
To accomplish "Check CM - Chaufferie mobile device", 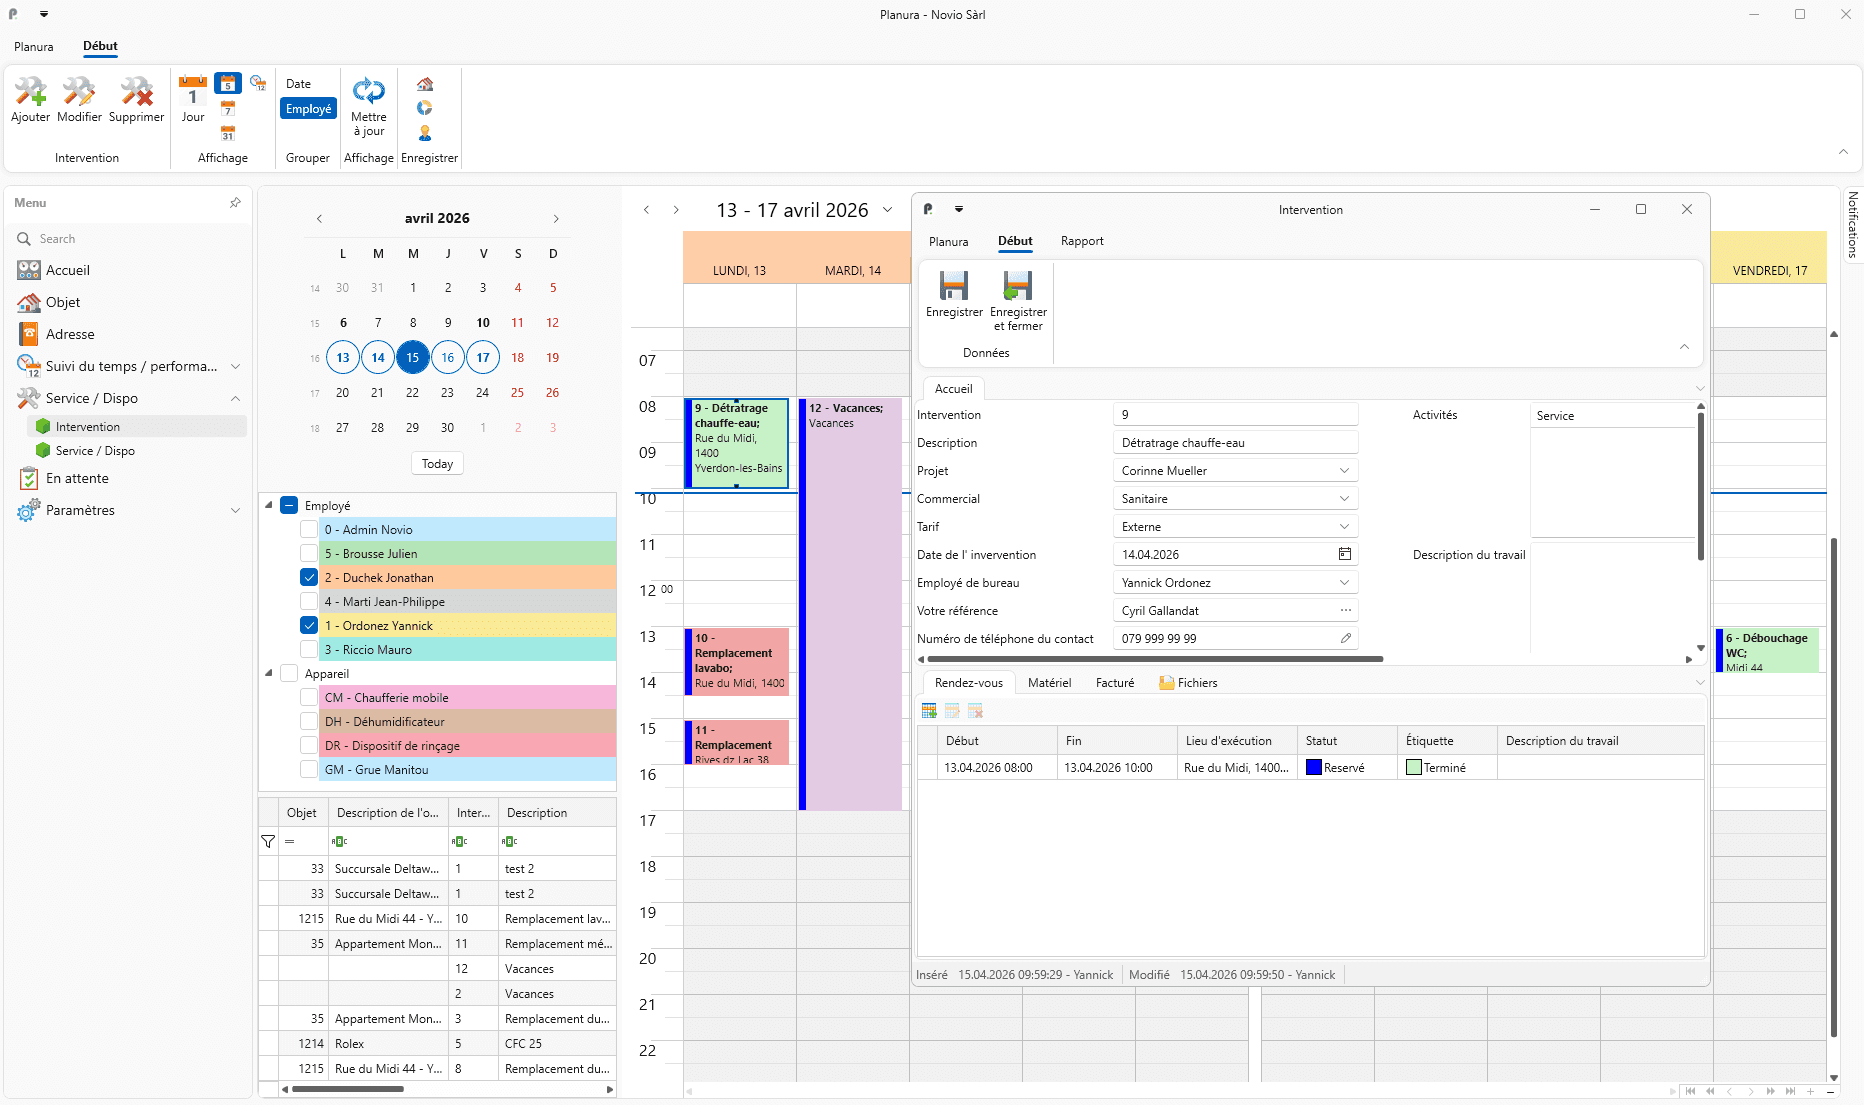I will tap(309, 697).
